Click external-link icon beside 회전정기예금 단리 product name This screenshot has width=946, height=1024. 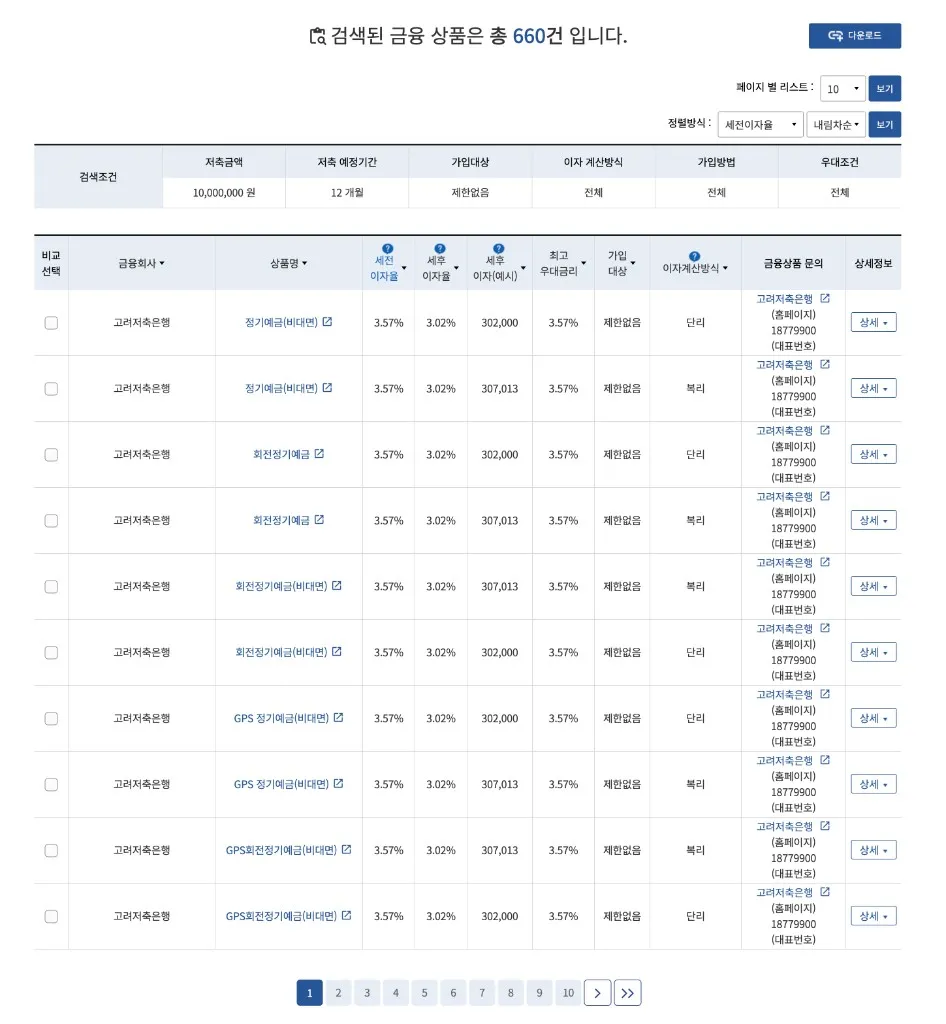pos(319,454)
